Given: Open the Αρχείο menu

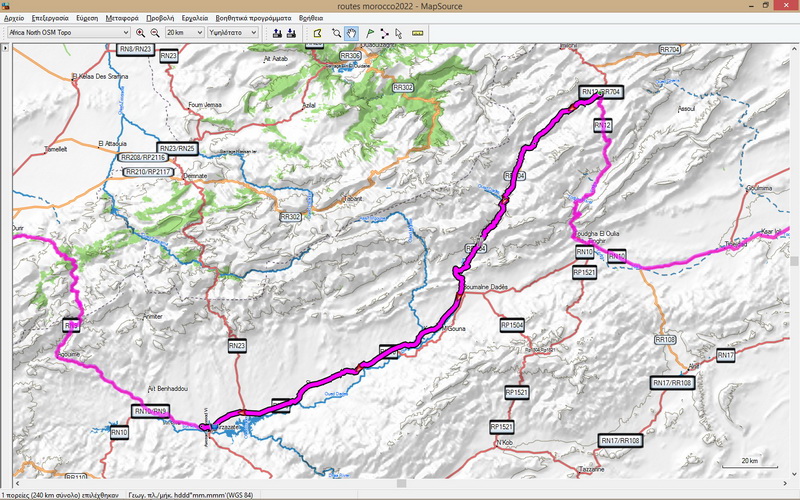Looking at the screenshot, I should 14,18.
